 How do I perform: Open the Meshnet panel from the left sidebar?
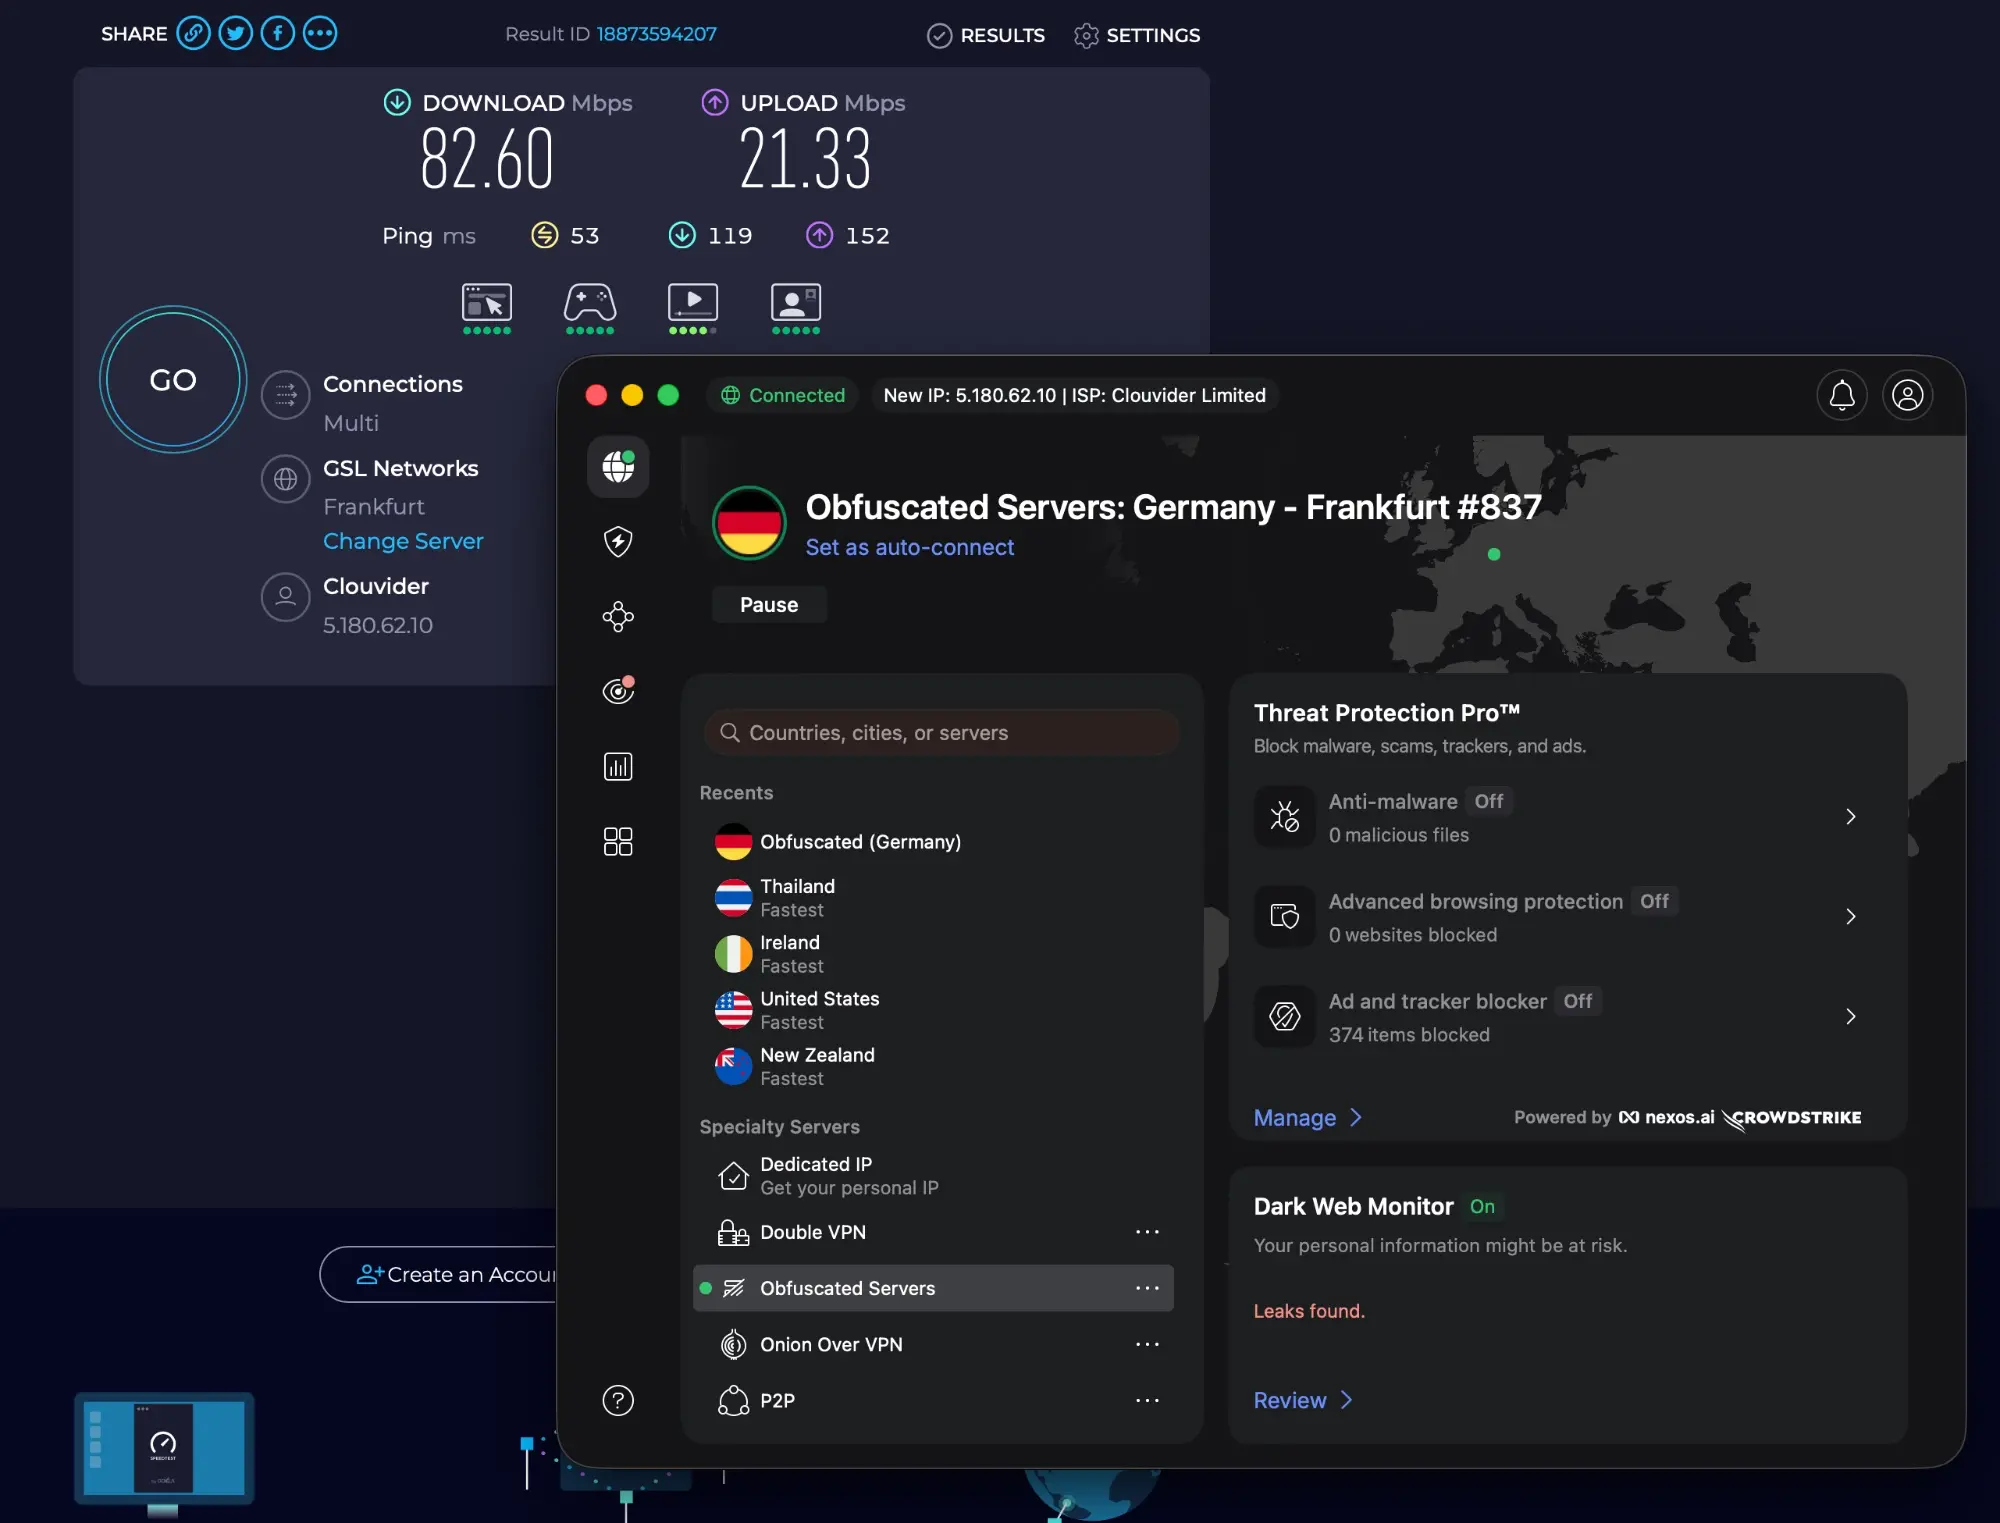tap(619, 616)
